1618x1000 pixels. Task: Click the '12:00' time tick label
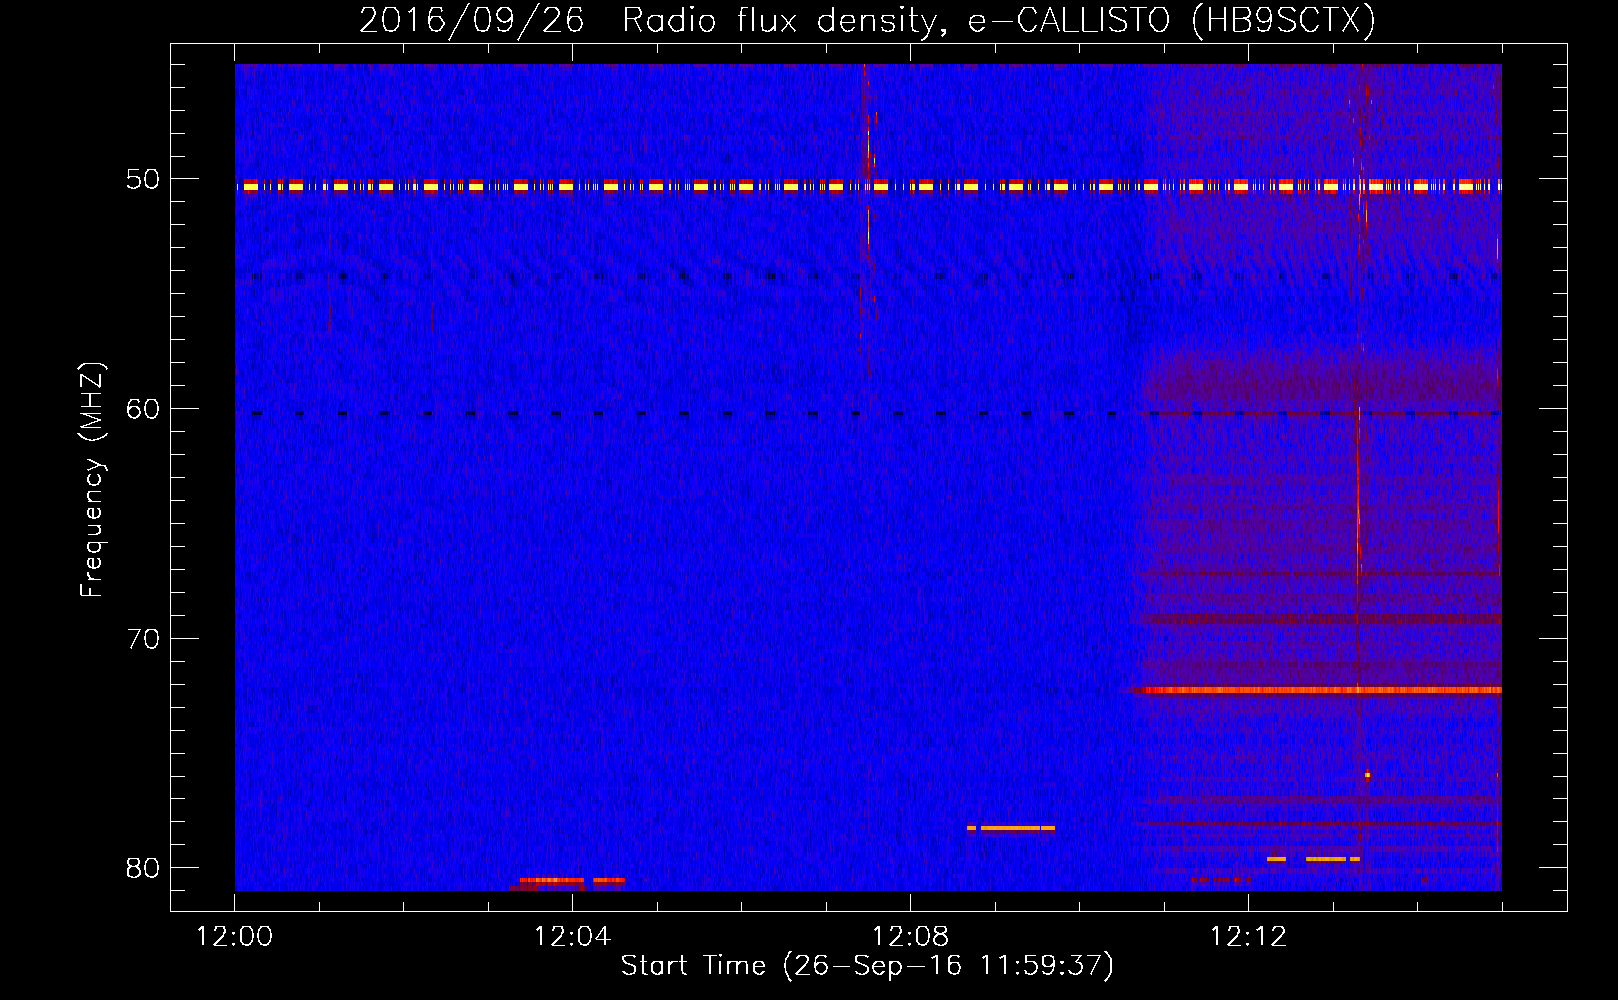(234, 937)
